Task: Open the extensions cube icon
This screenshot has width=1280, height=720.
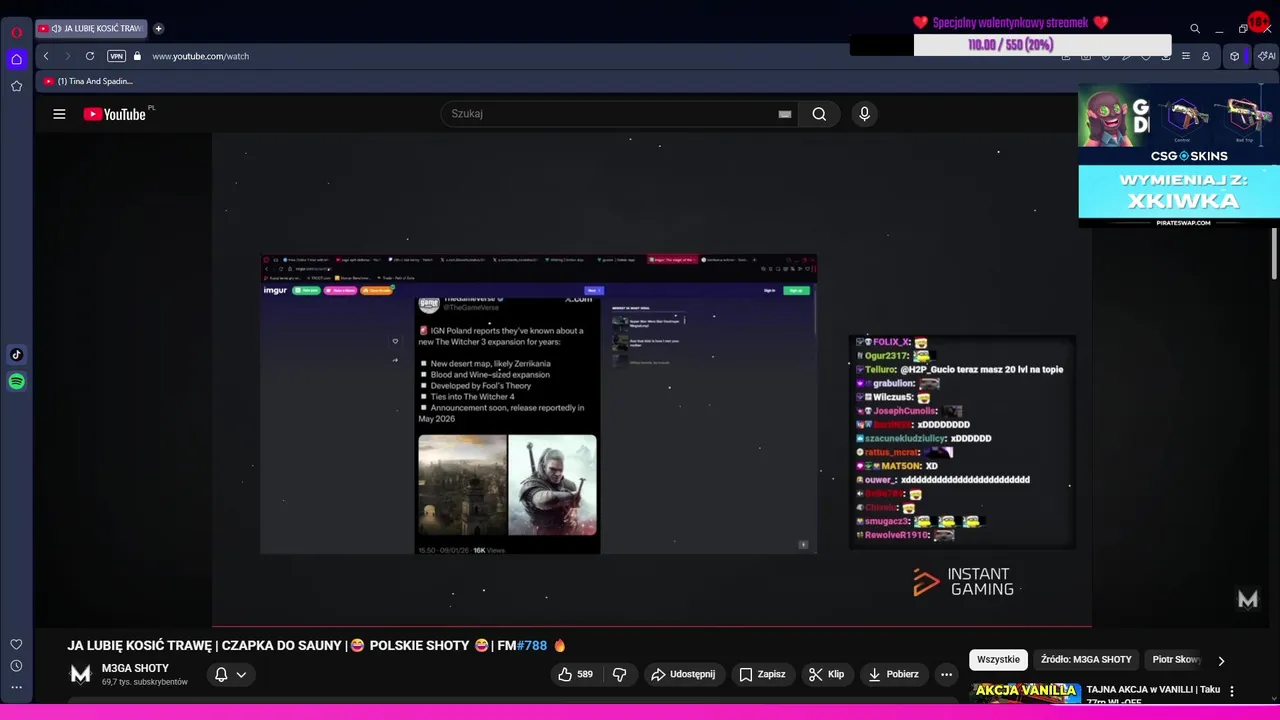Action: (x=1234, y=56)
